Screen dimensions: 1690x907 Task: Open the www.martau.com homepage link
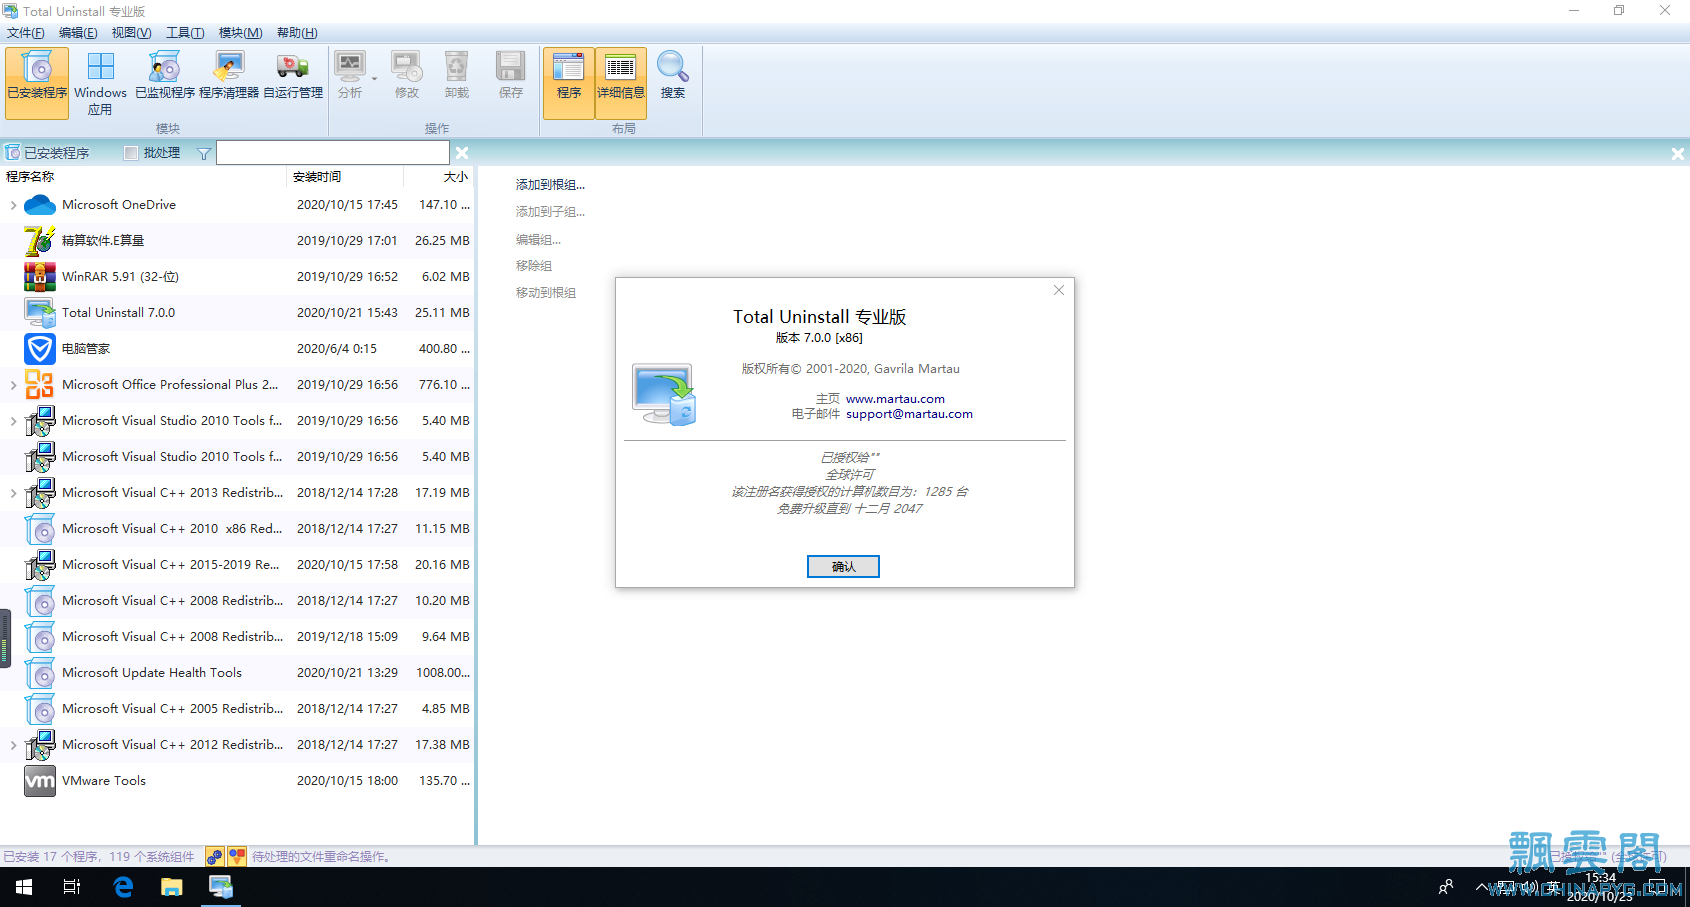pos(895,399)
